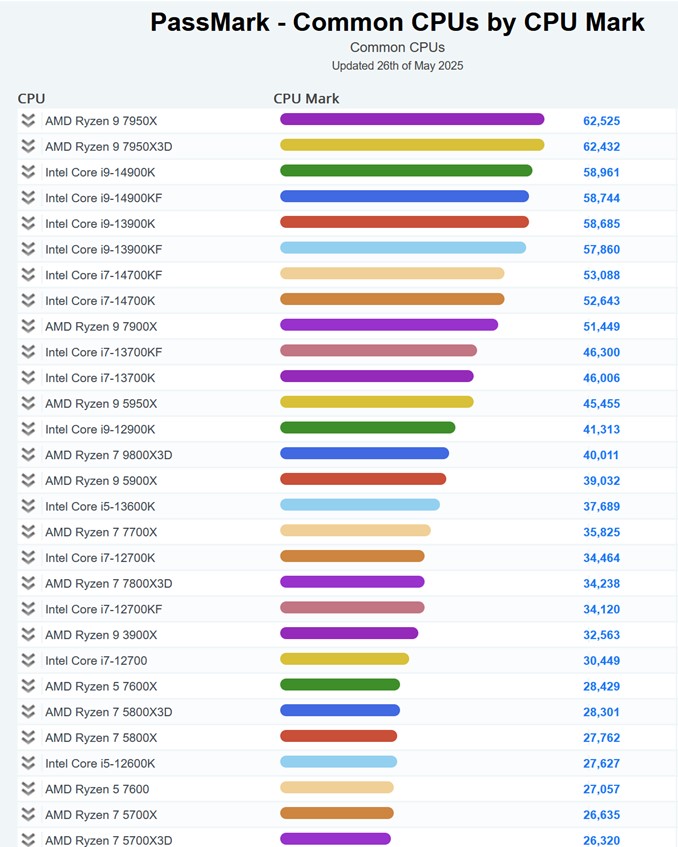Open the AMD Ryzen 9 7900X link
The height and width of the screenshot is (847, 678).
(x=101, y=327)
